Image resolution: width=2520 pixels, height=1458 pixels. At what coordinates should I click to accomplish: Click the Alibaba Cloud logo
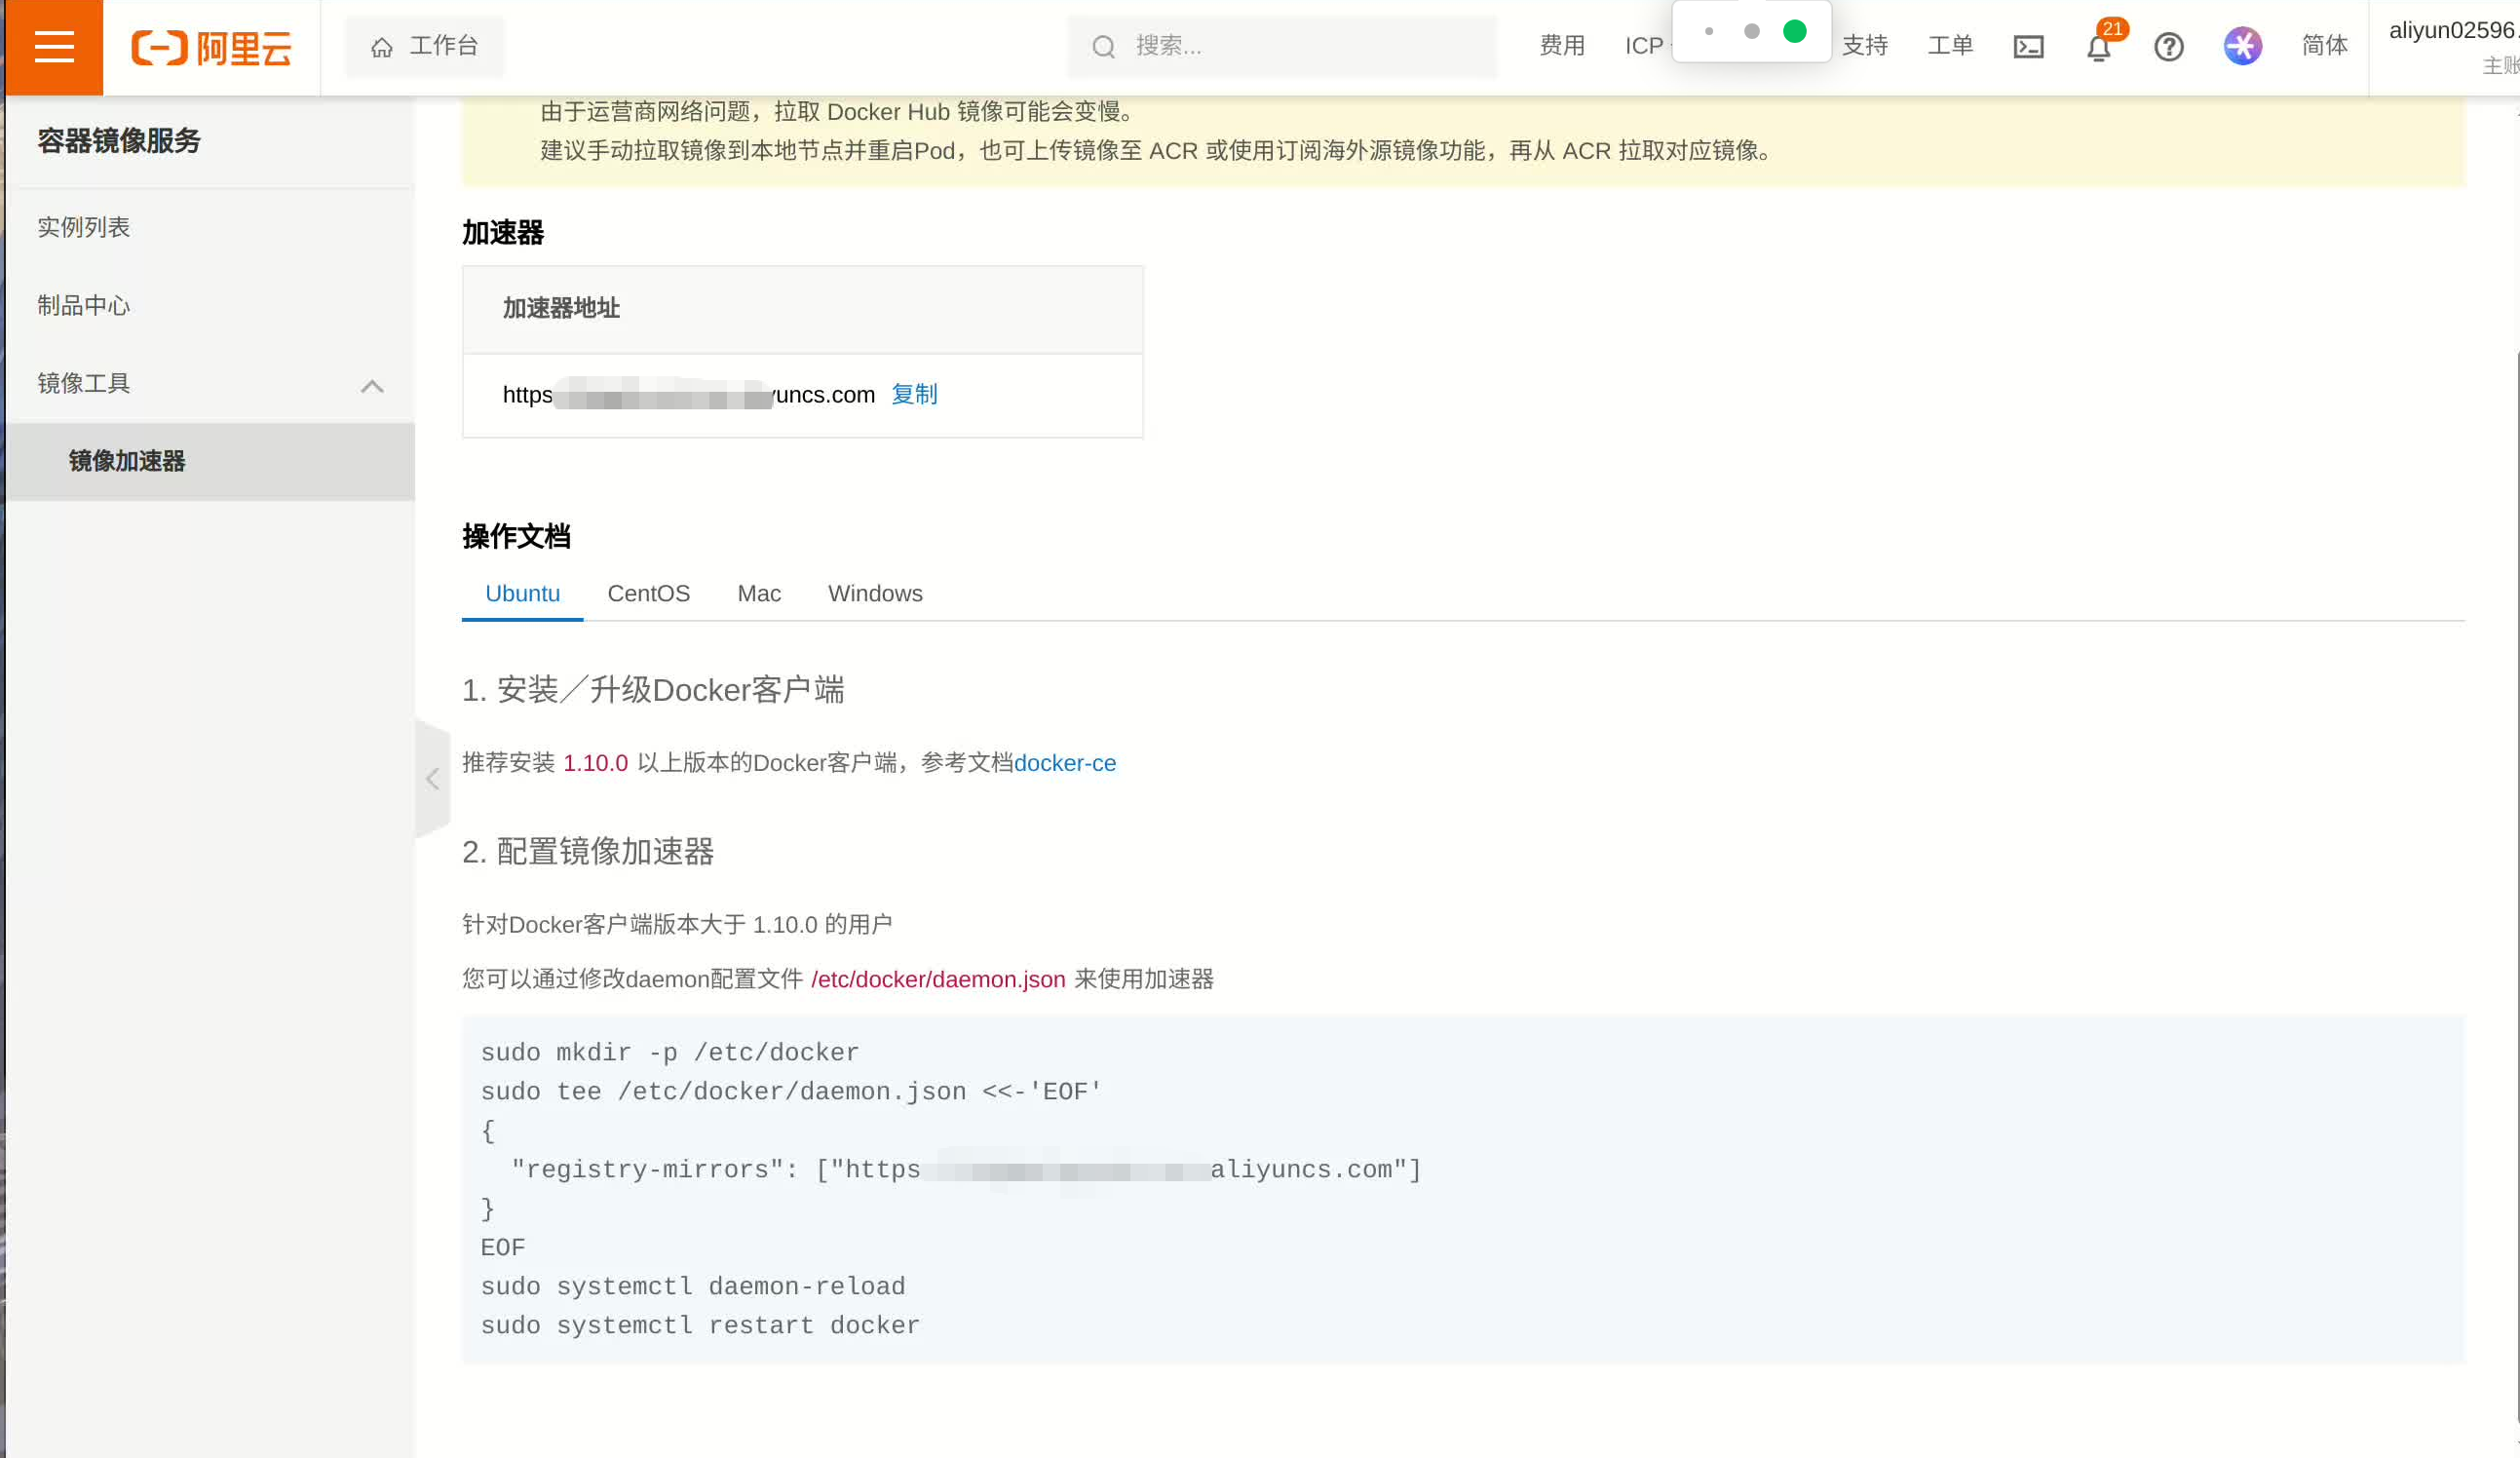pos(211,47)
